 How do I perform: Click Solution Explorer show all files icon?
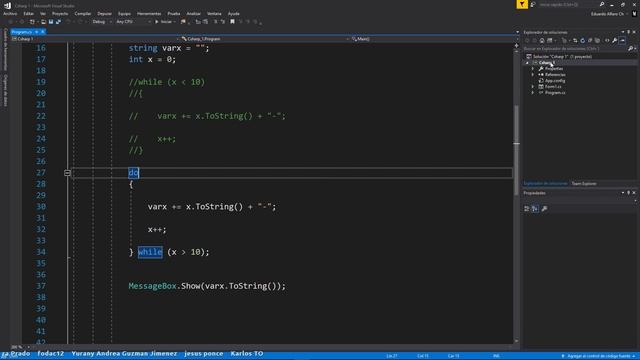coord(597,40)
